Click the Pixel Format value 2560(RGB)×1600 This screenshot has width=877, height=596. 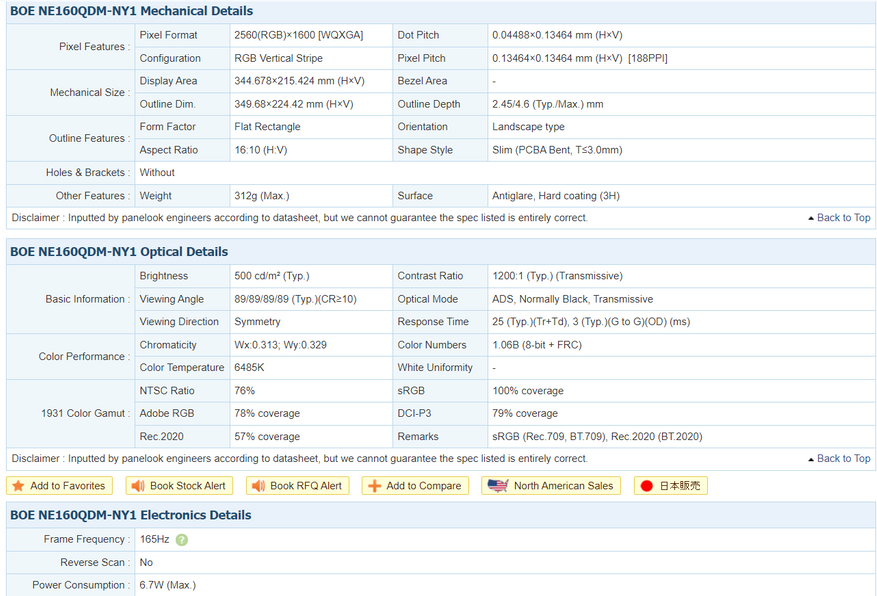tap(298, 35)
